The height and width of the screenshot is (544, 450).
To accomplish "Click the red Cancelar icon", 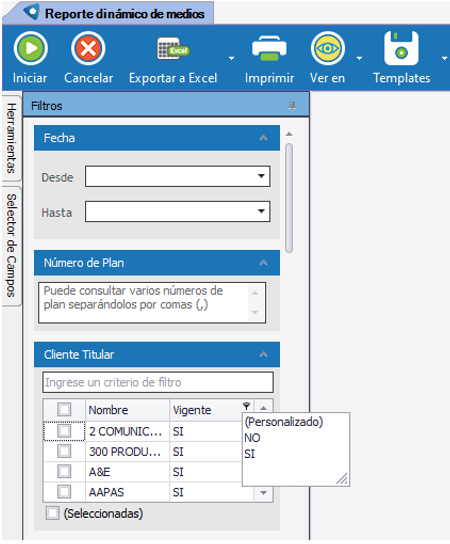I will [88, 48].
